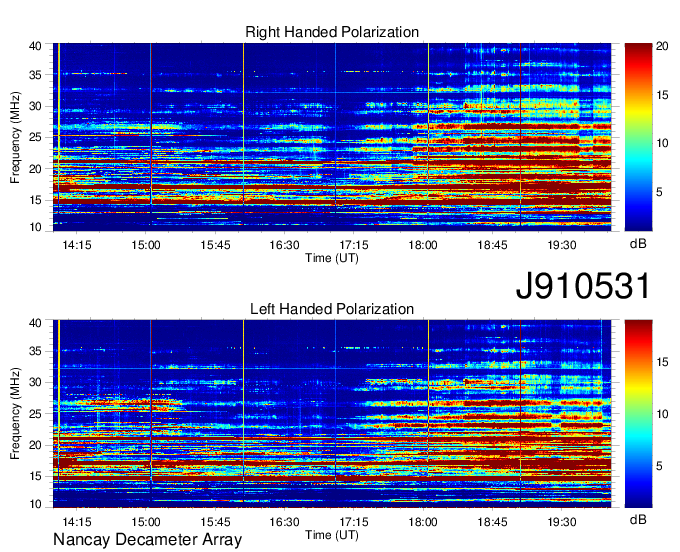Click the 14:15 time tick of the left-handed plot
The width and height of the screenshot is (680, 552).
(77, 522)
